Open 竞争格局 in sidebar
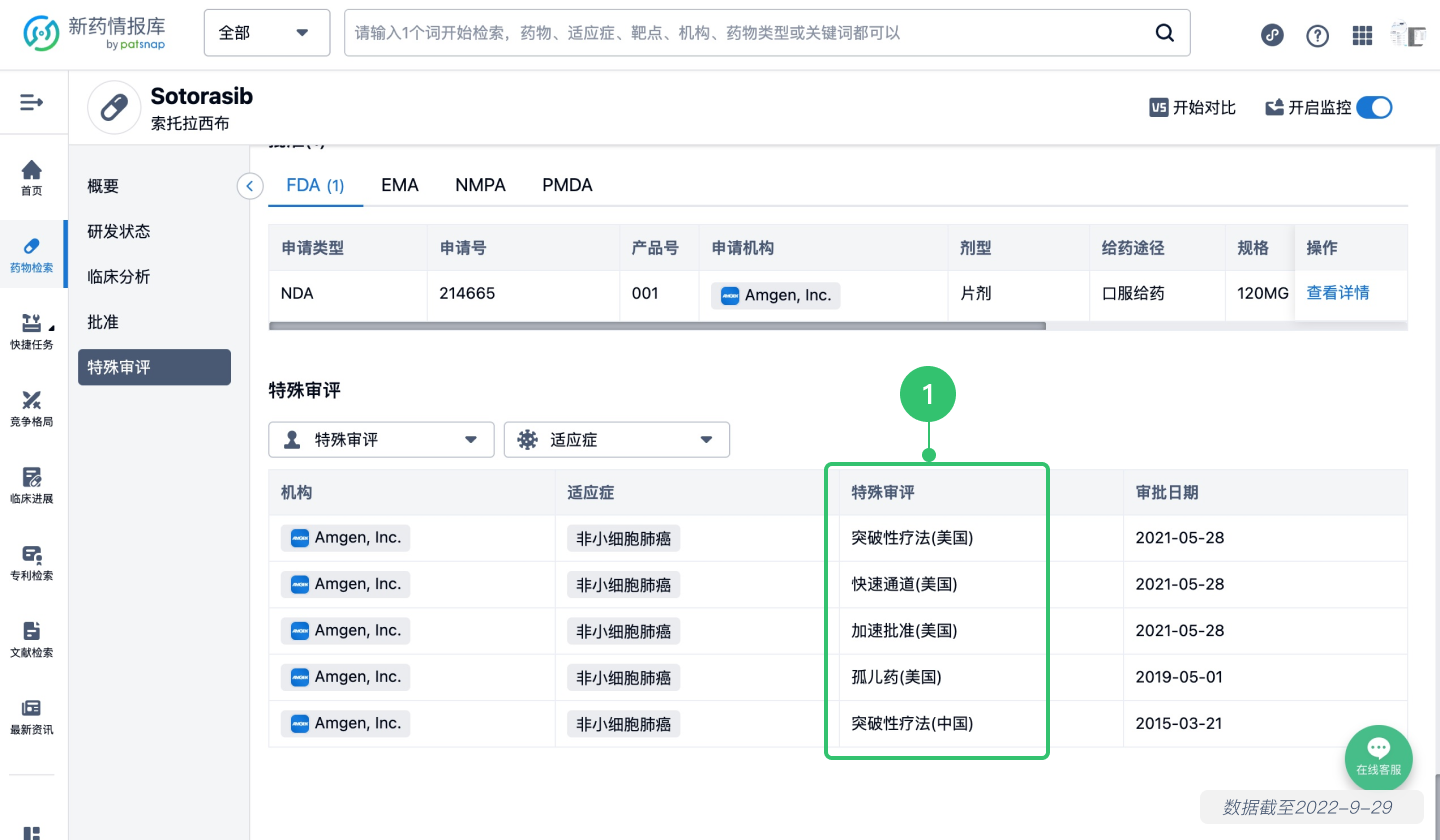Screen dimensions: 1440x840 tap(32, 408)
